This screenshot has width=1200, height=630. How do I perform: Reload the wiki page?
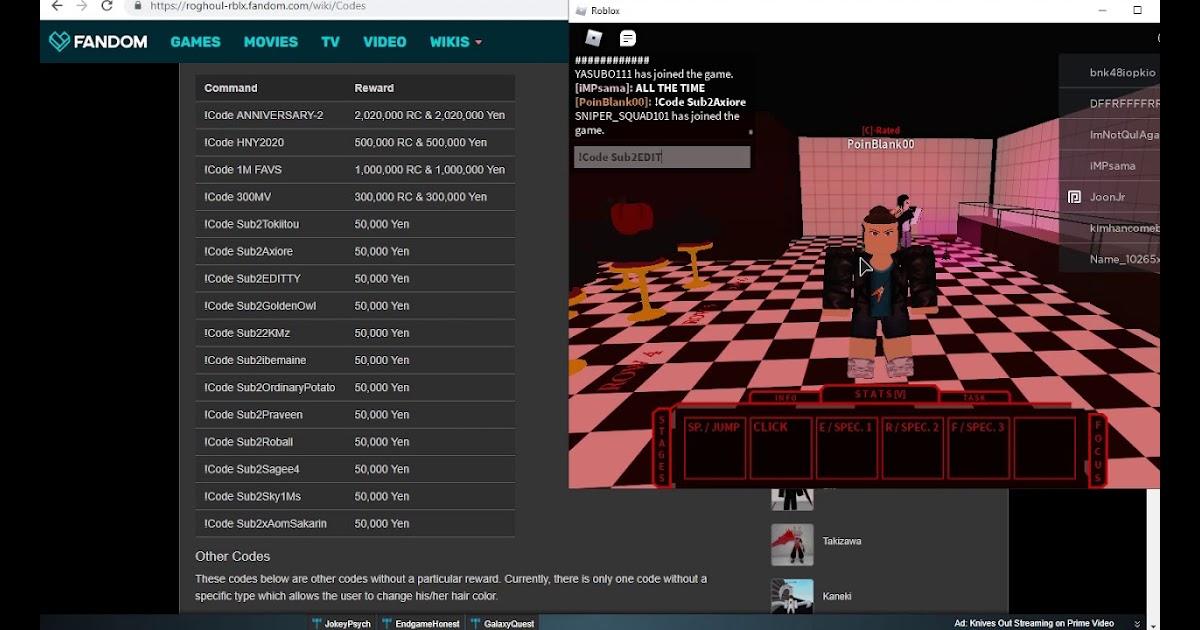(106, 6)
